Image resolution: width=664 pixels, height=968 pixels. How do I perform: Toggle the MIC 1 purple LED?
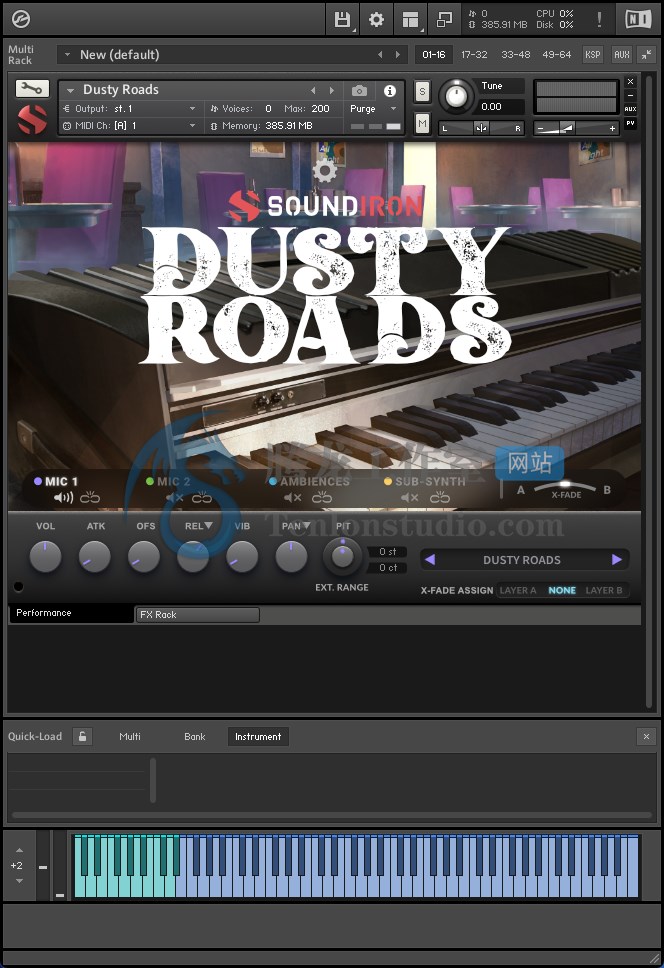38,481
